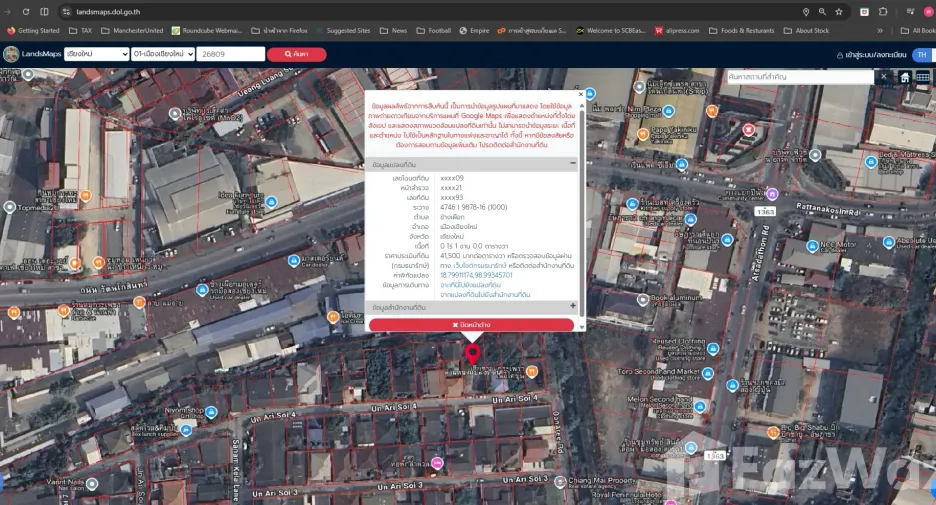Screen dimensions: 936x505
Task: Open the browser profile avatar
Action: coord(929,11)
